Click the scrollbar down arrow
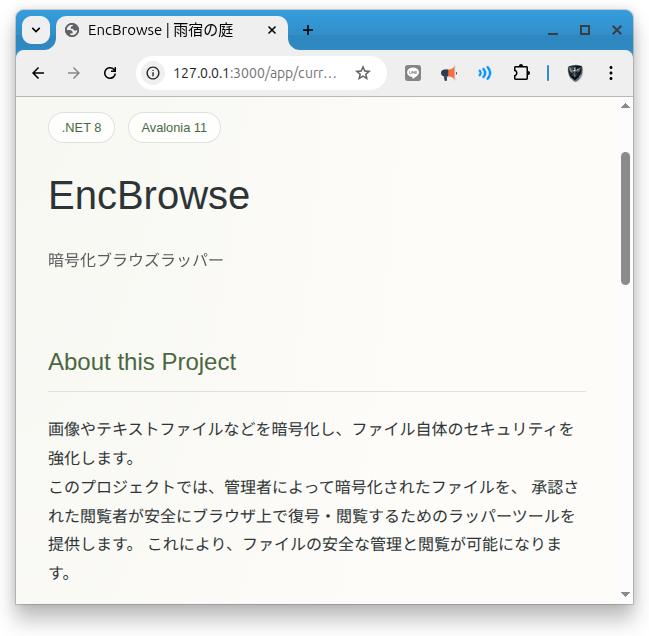649x636 pixels. coord(625,594)
